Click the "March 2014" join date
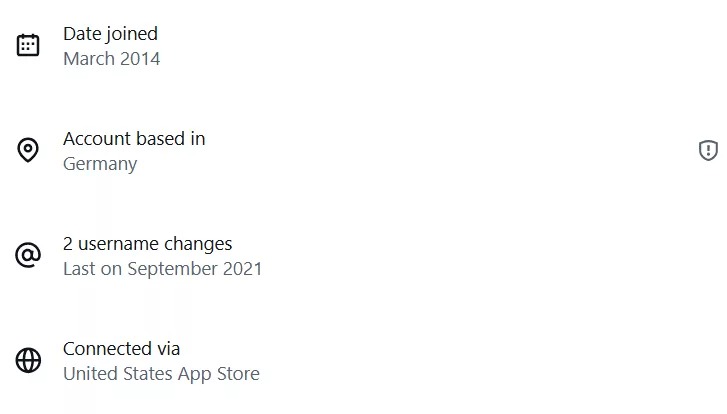Viewport: 727px width, 414px height. [111, 58]
